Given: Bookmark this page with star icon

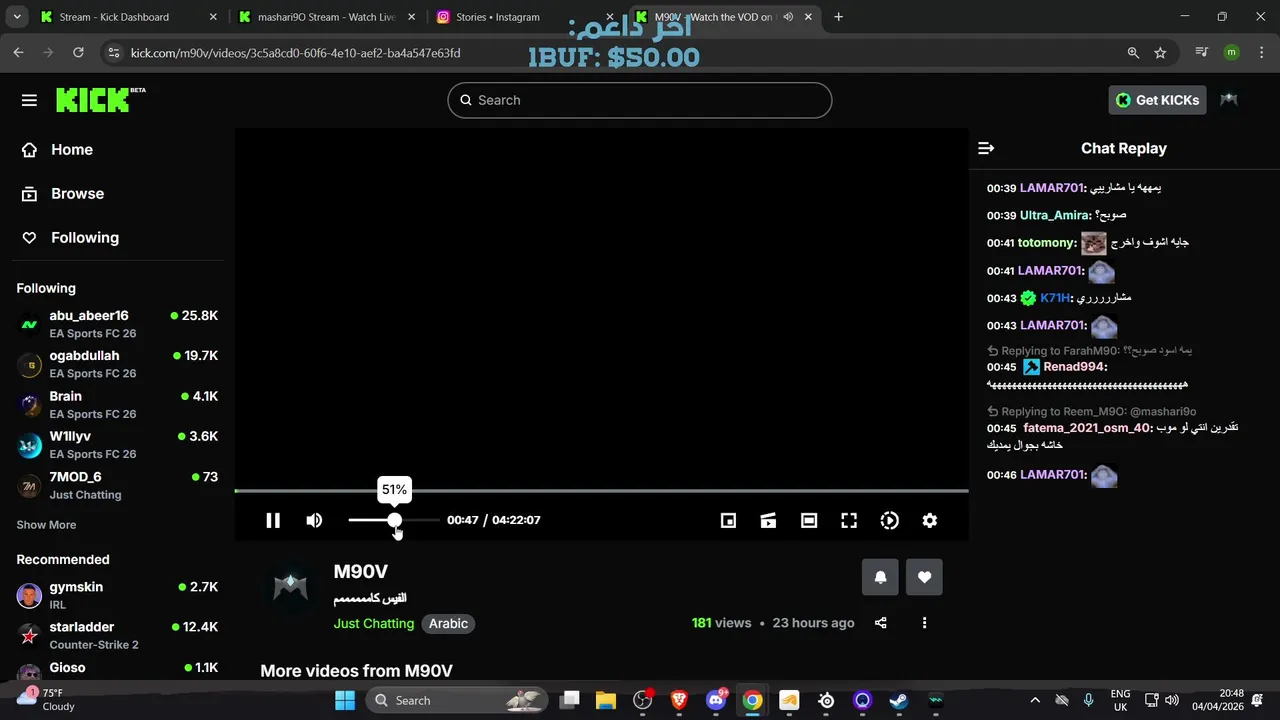Looking at the screenshot, I should tap(1160, 53).
